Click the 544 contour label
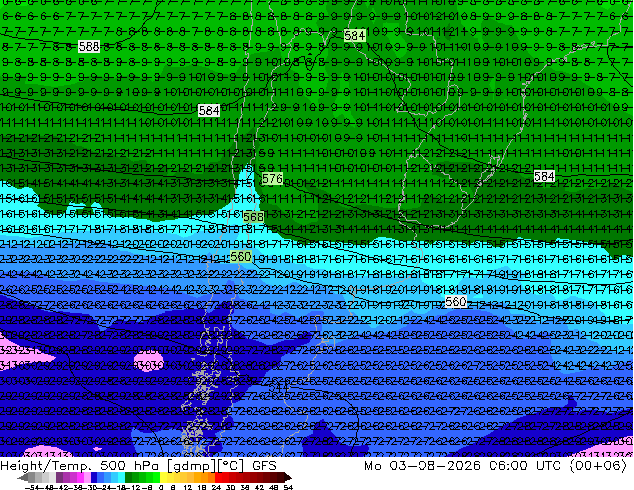This screenshot has width=634, height=490. 279,387
